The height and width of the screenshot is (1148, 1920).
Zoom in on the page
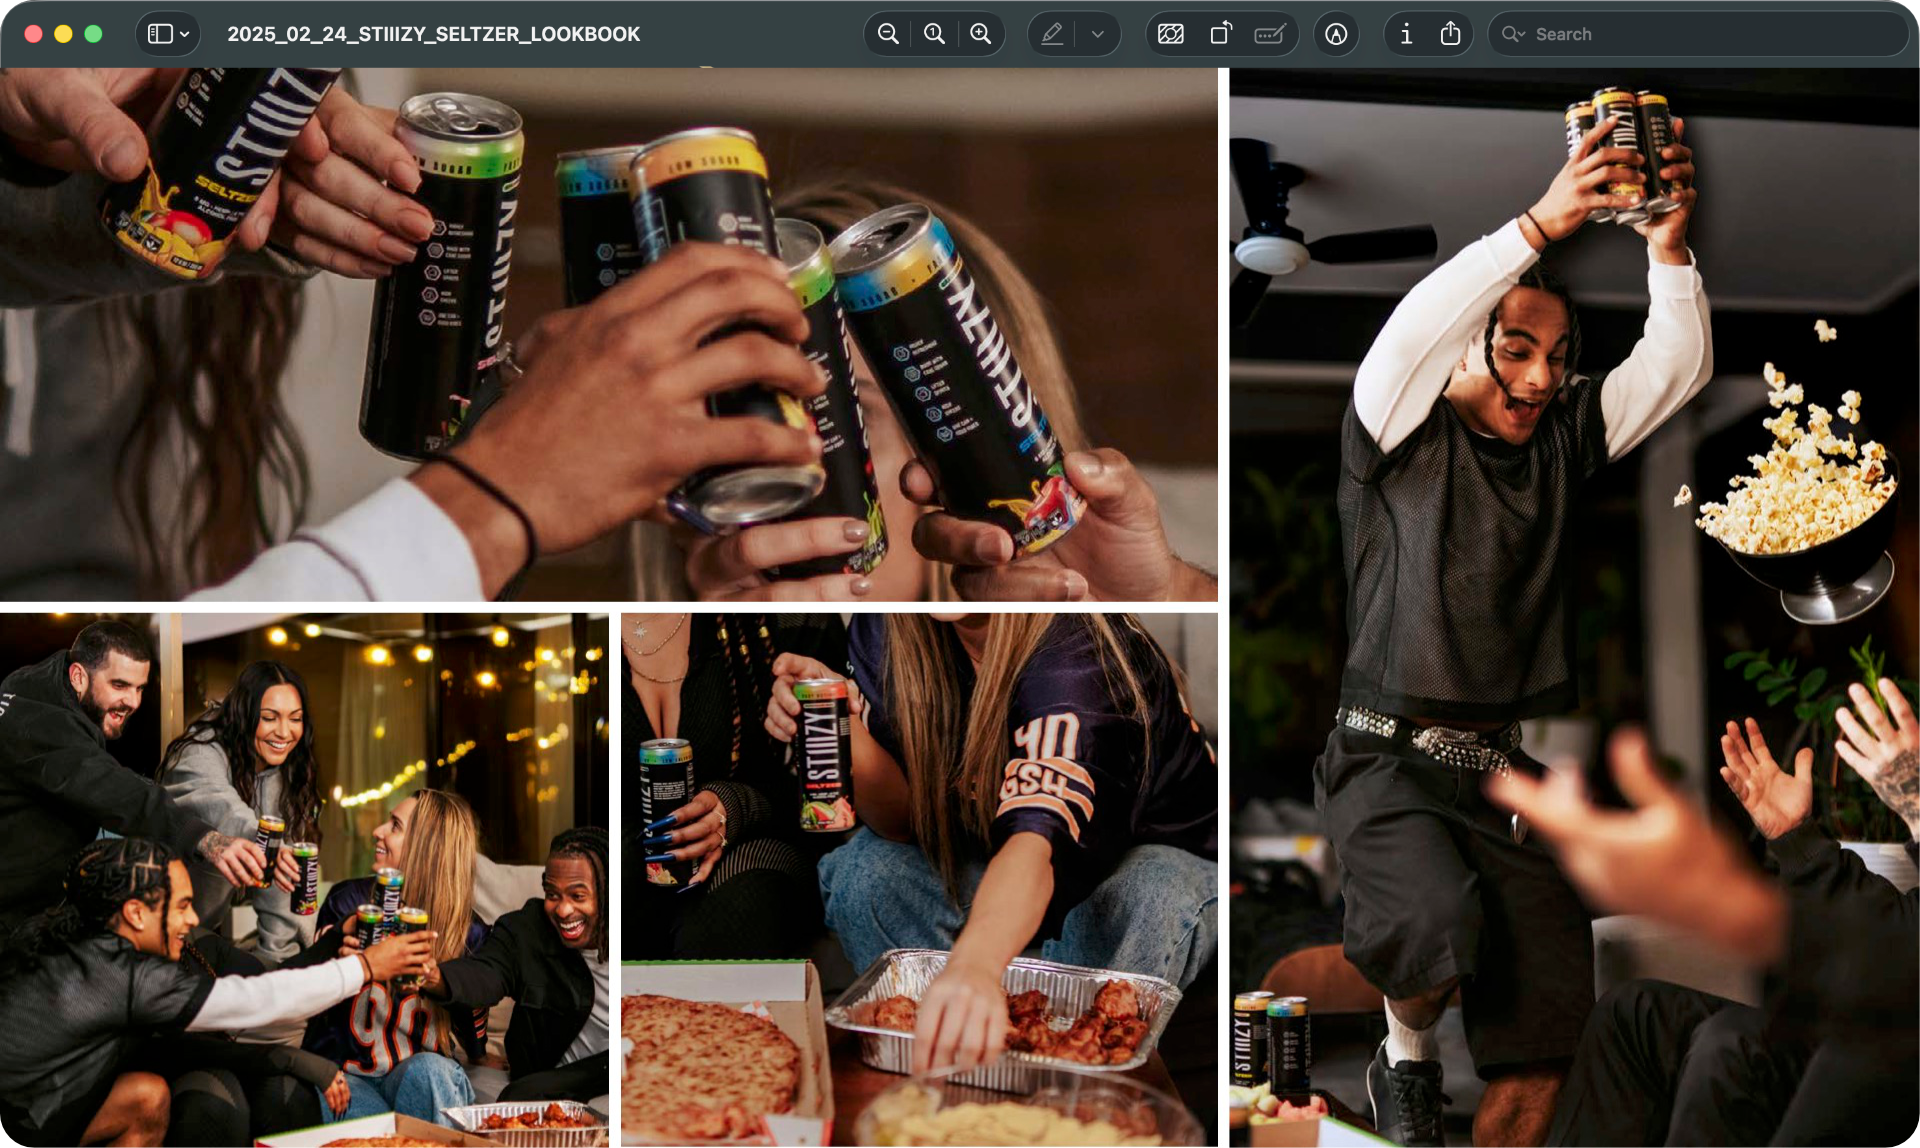pos(980,33)
